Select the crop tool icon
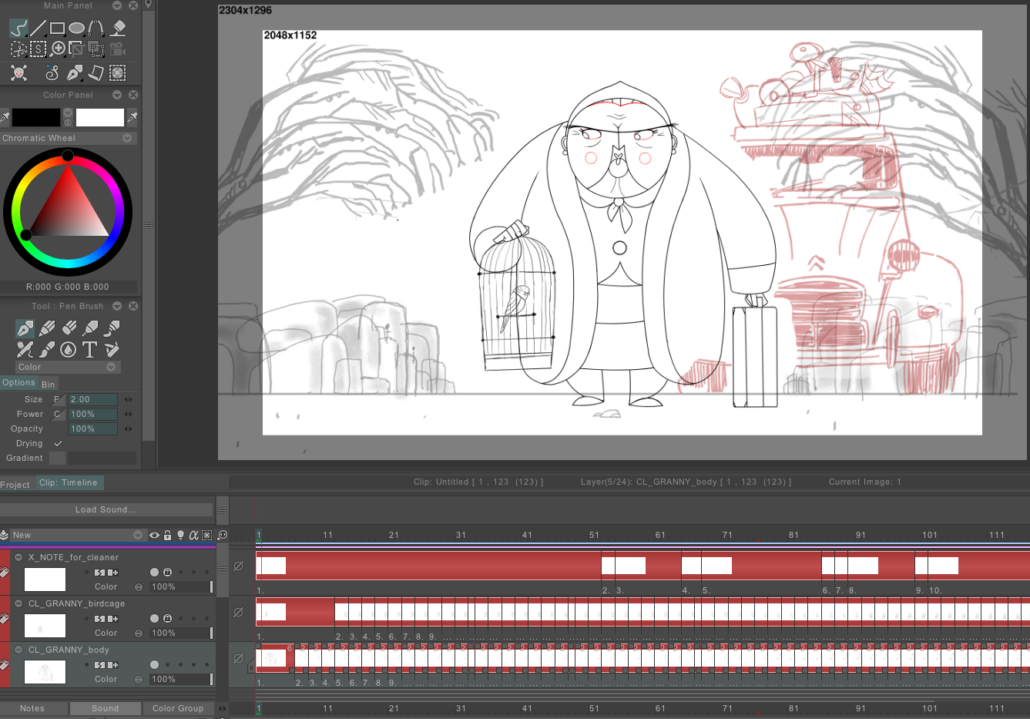The width and height of the screenshot is (1030, 719). tap(76, 49)
